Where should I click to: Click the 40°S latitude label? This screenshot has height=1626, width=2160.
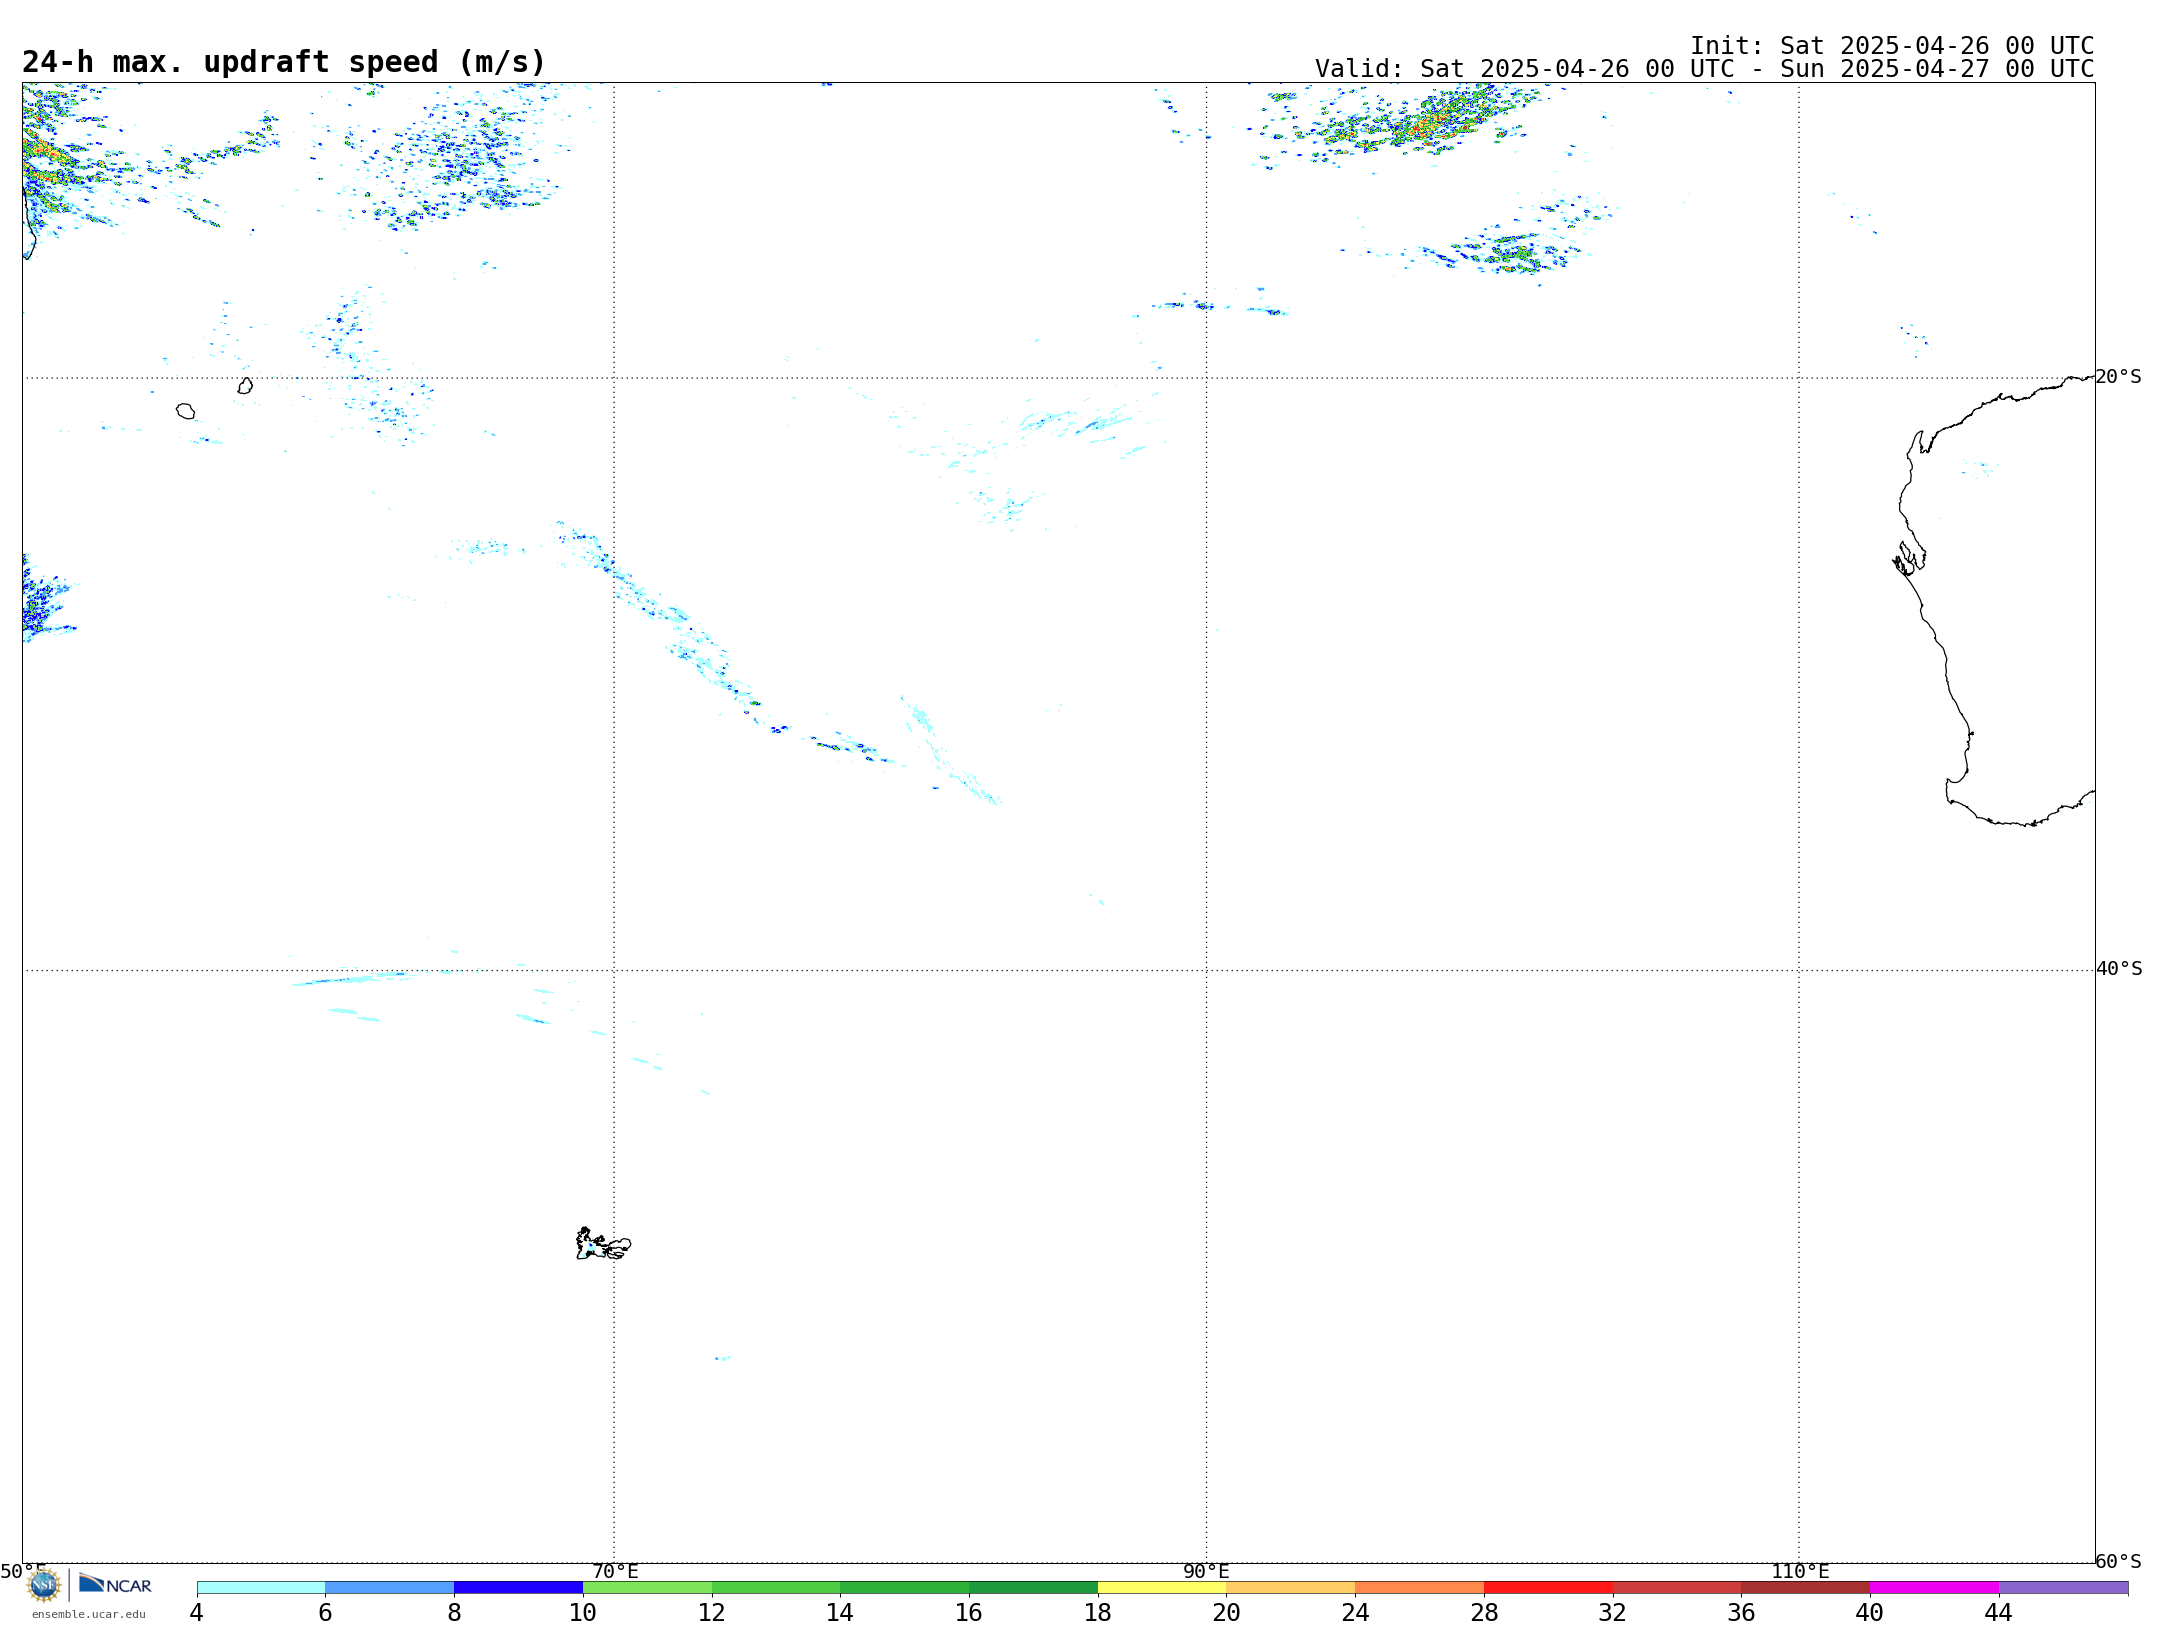tap(2119, 968)
